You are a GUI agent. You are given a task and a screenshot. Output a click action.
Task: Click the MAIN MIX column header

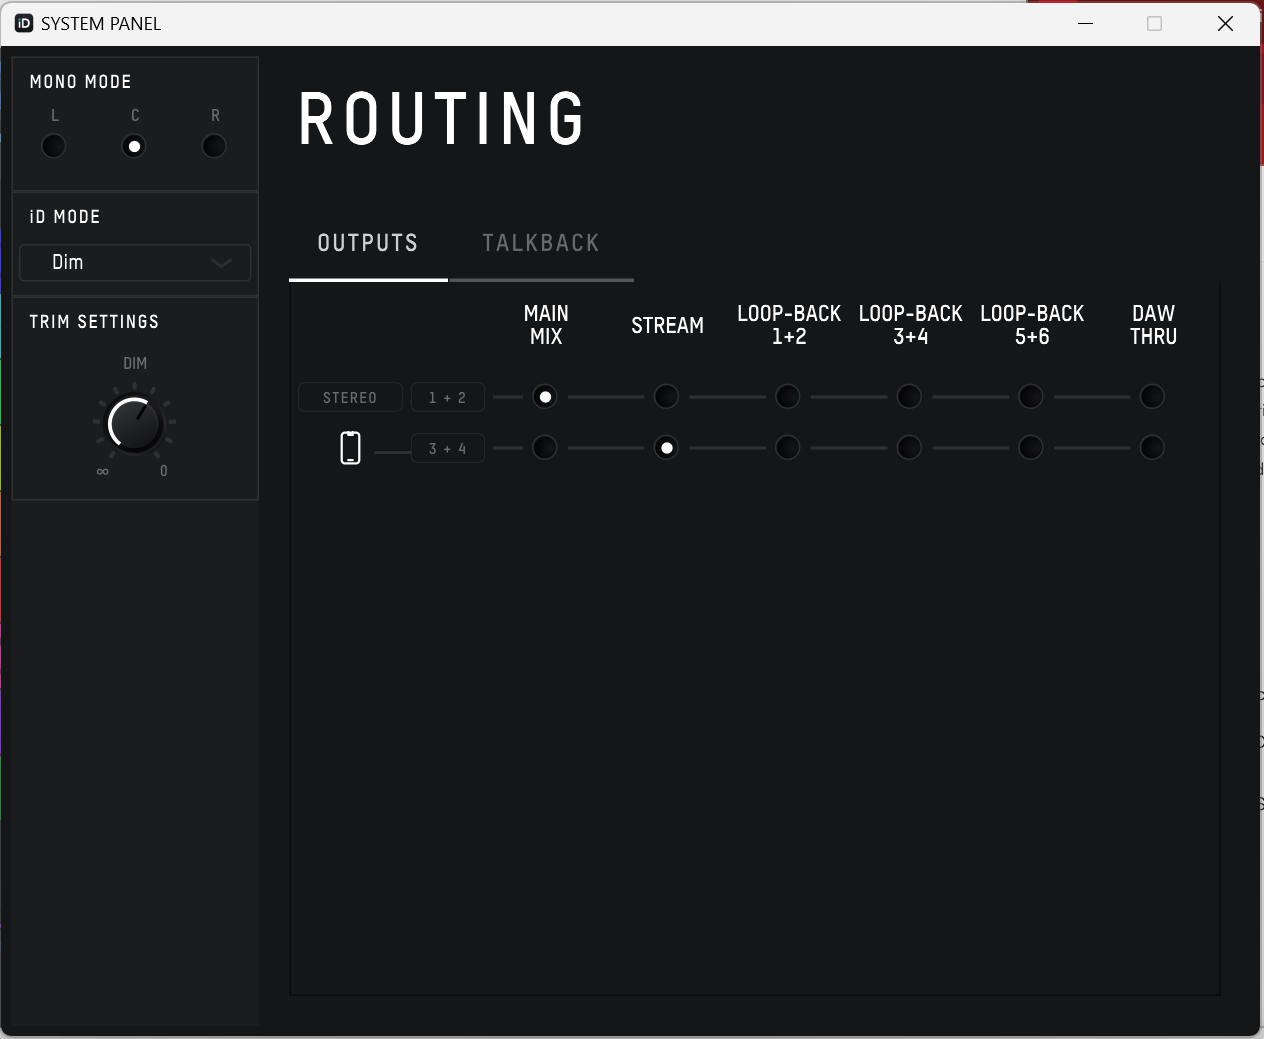pos(546,325)
